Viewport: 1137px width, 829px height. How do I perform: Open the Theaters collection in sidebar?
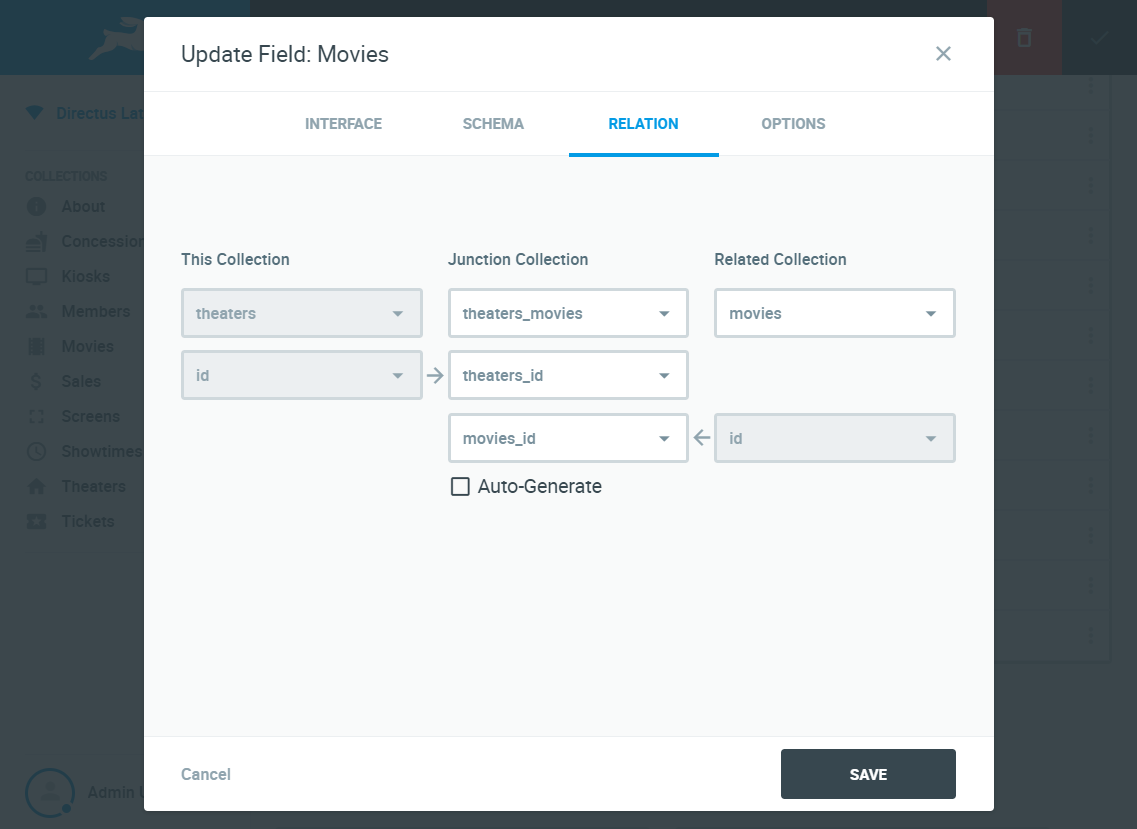pos(94,487)
